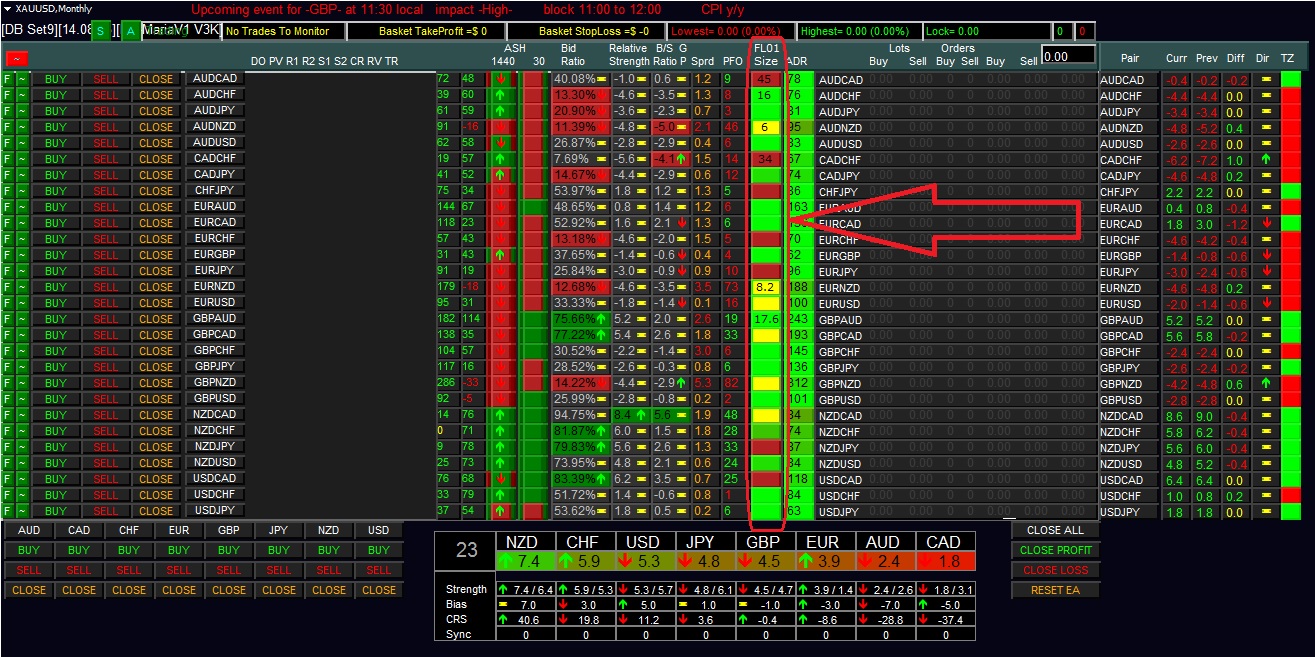Click the 40.08% Bid Ratio cell for AUDCAD

point(581,79)
